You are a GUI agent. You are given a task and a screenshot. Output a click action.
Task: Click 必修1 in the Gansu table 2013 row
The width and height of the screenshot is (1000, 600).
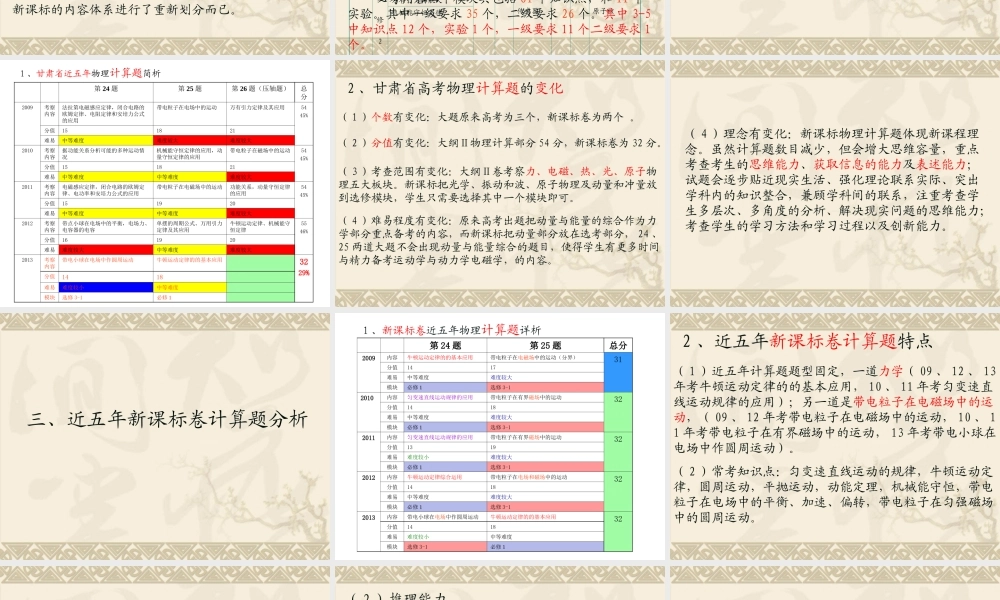(x=164, y=298)
